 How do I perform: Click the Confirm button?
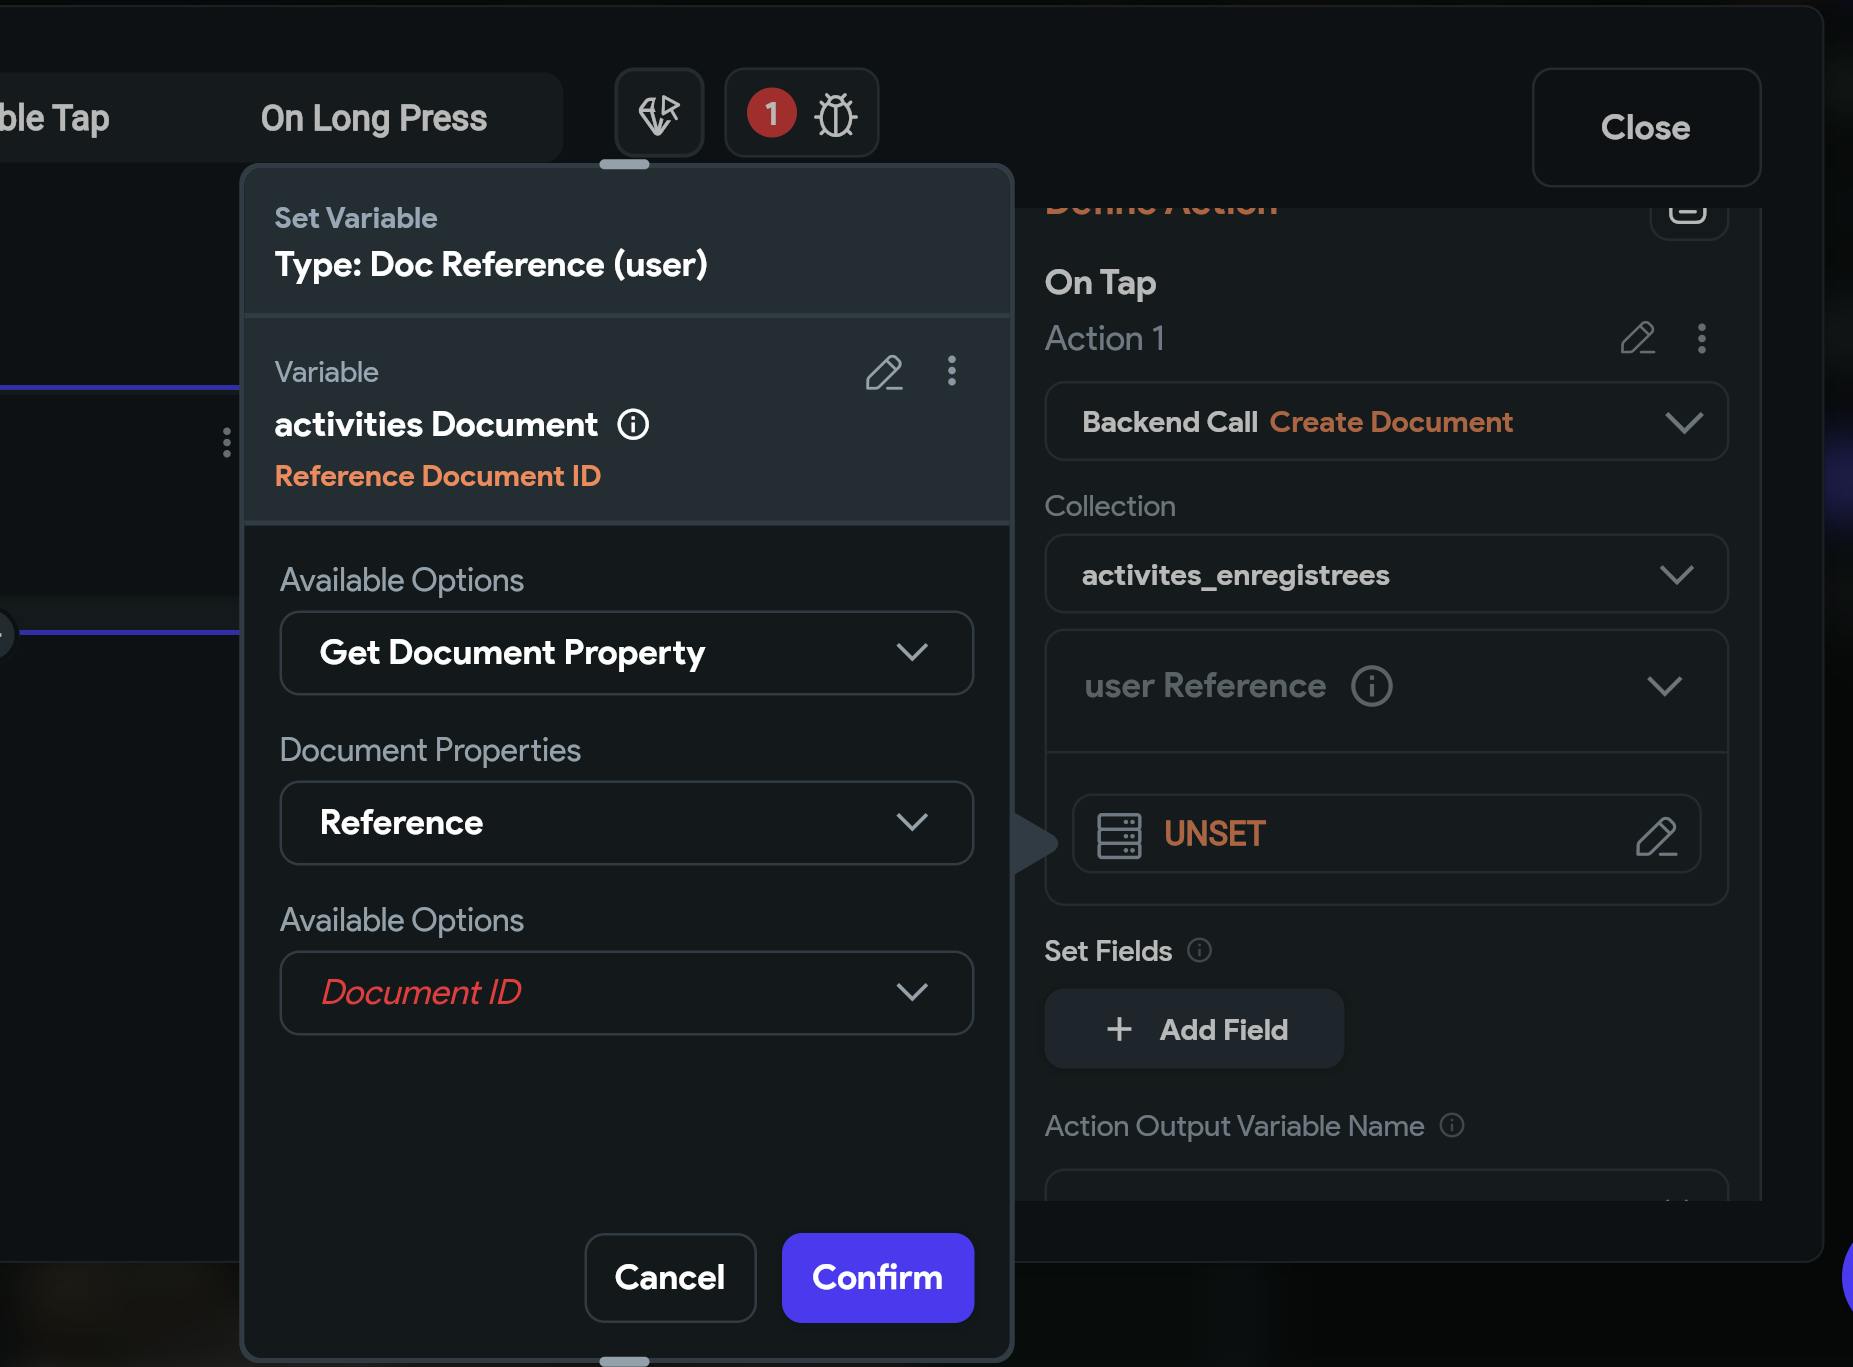(877, 1277)
